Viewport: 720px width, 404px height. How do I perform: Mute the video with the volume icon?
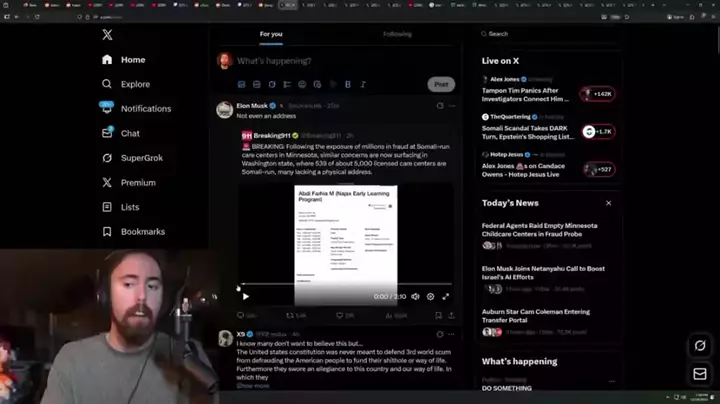coord(415,296)
